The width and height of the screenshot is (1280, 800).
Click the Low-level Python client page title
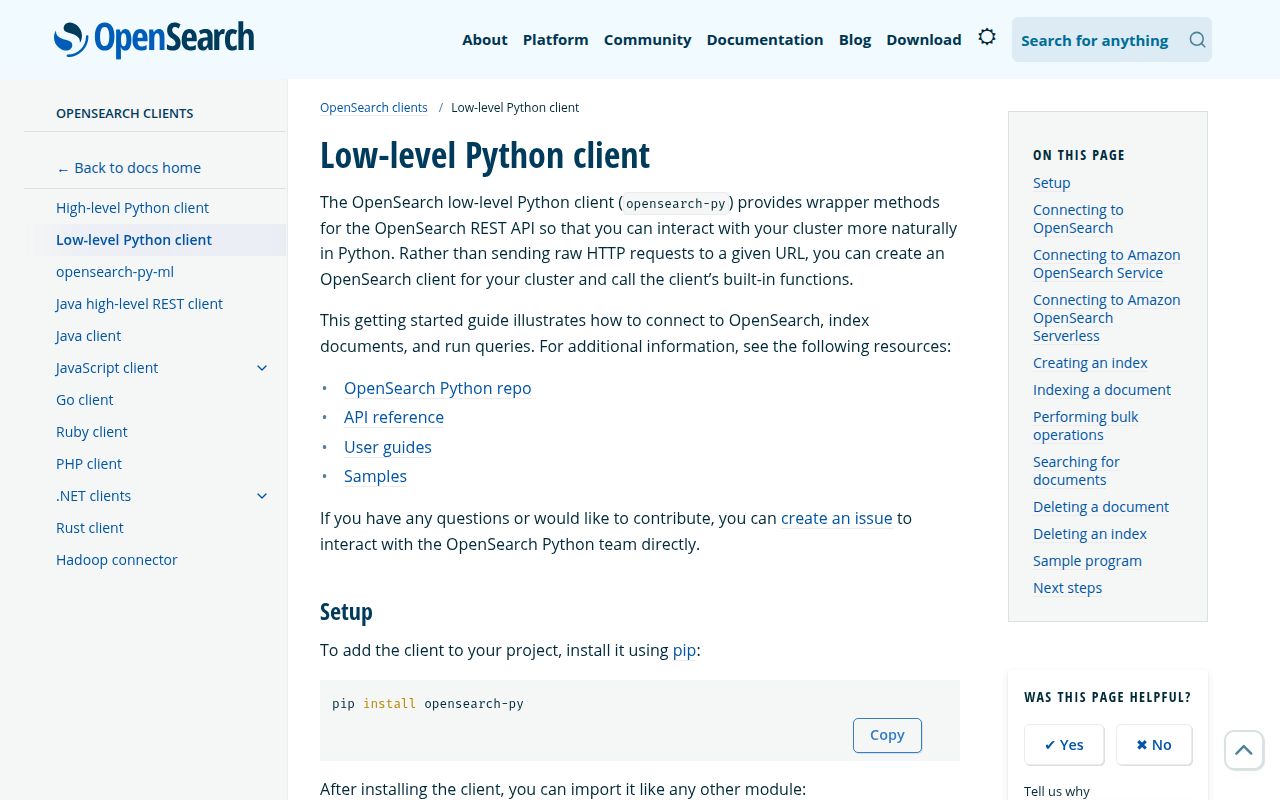click(x=485, y=155)
